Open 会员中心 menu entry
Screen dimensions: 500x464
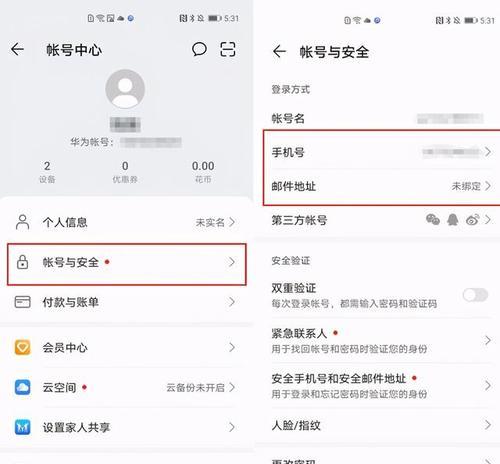click(126, 348)
